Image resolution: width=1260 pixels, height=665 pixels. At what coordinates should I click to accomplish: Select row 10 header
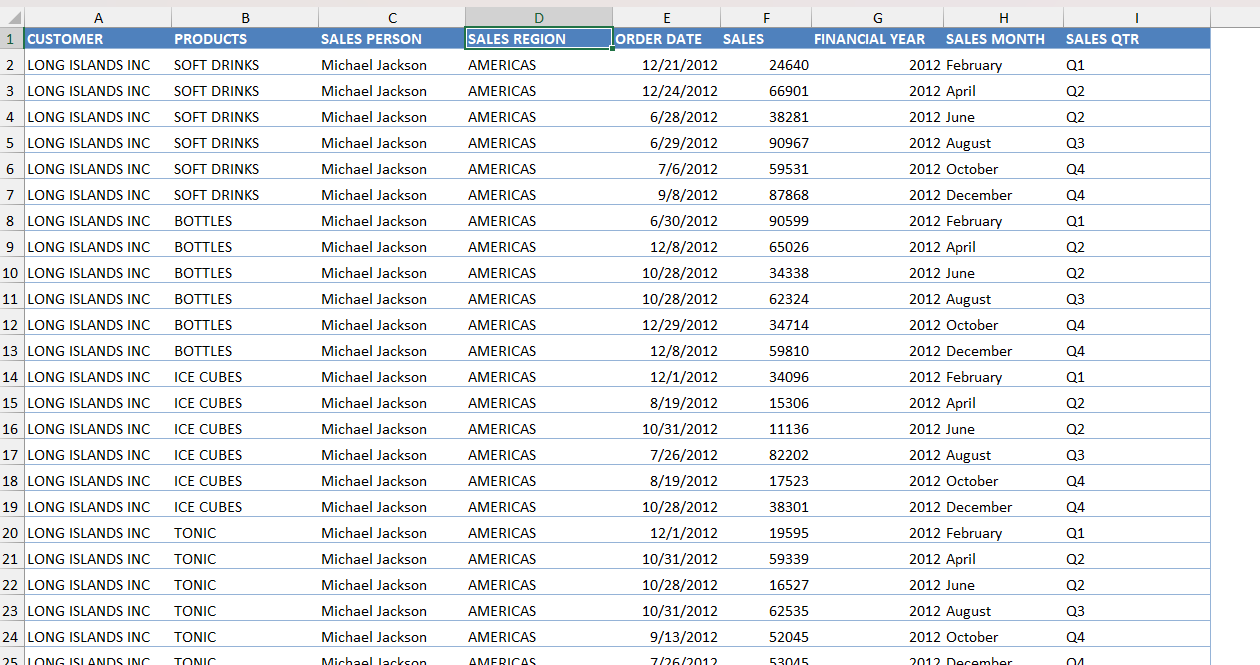pyautogui.click(x=12, y=273)
